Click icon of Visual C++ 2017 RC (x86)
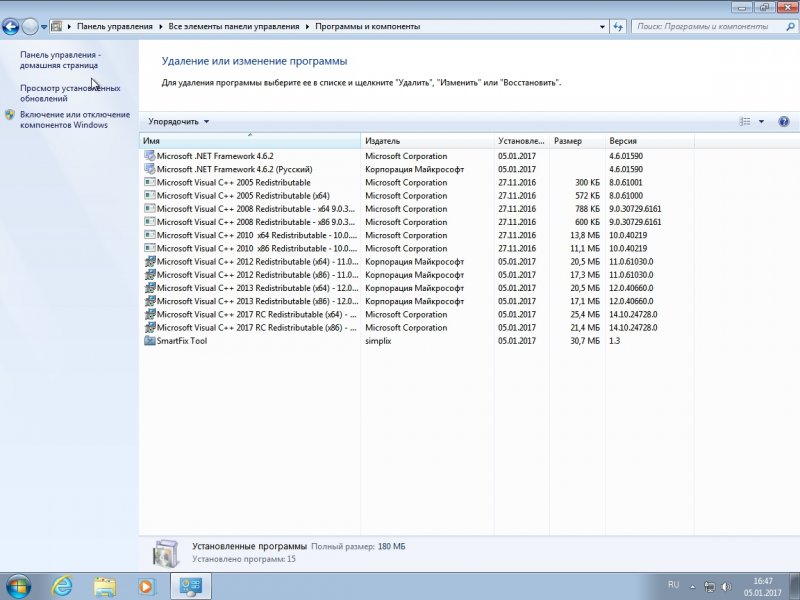The width and height of the screenshot is (800, 600). (x=149, y=328)
